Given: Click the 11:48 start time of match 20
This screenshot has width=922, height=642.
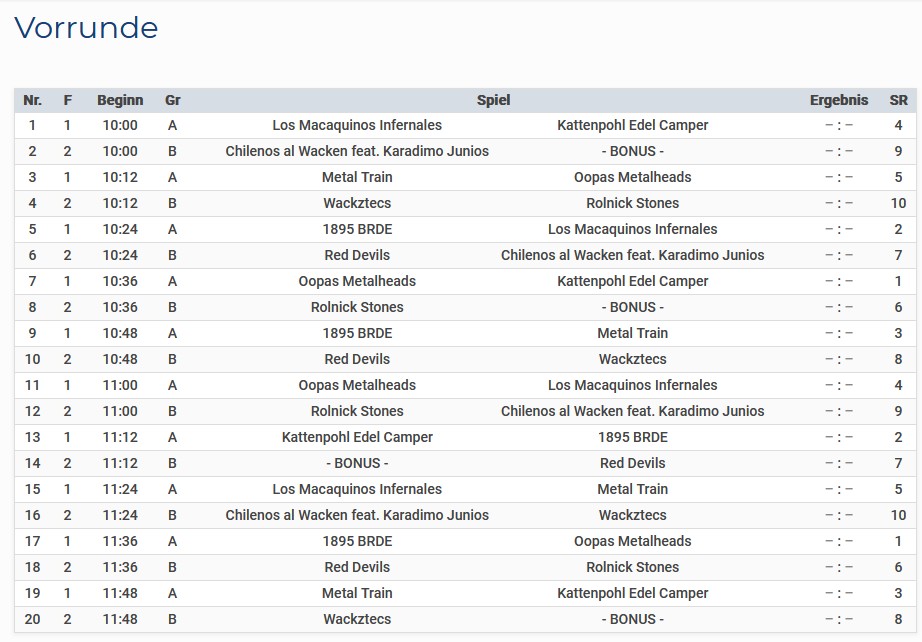Looking at the screenshot, I should 120,618.
